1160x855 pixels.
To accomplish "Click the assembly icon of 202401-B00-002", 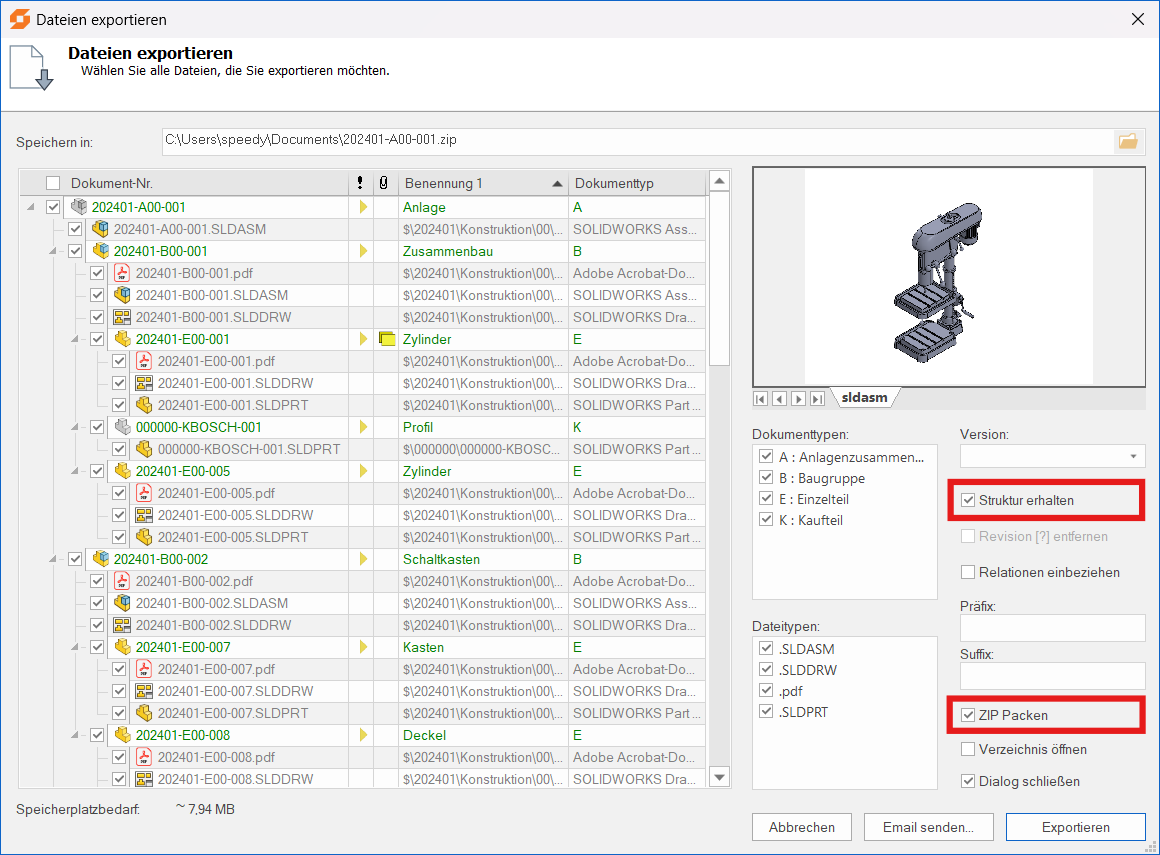I will pos(100,559).
